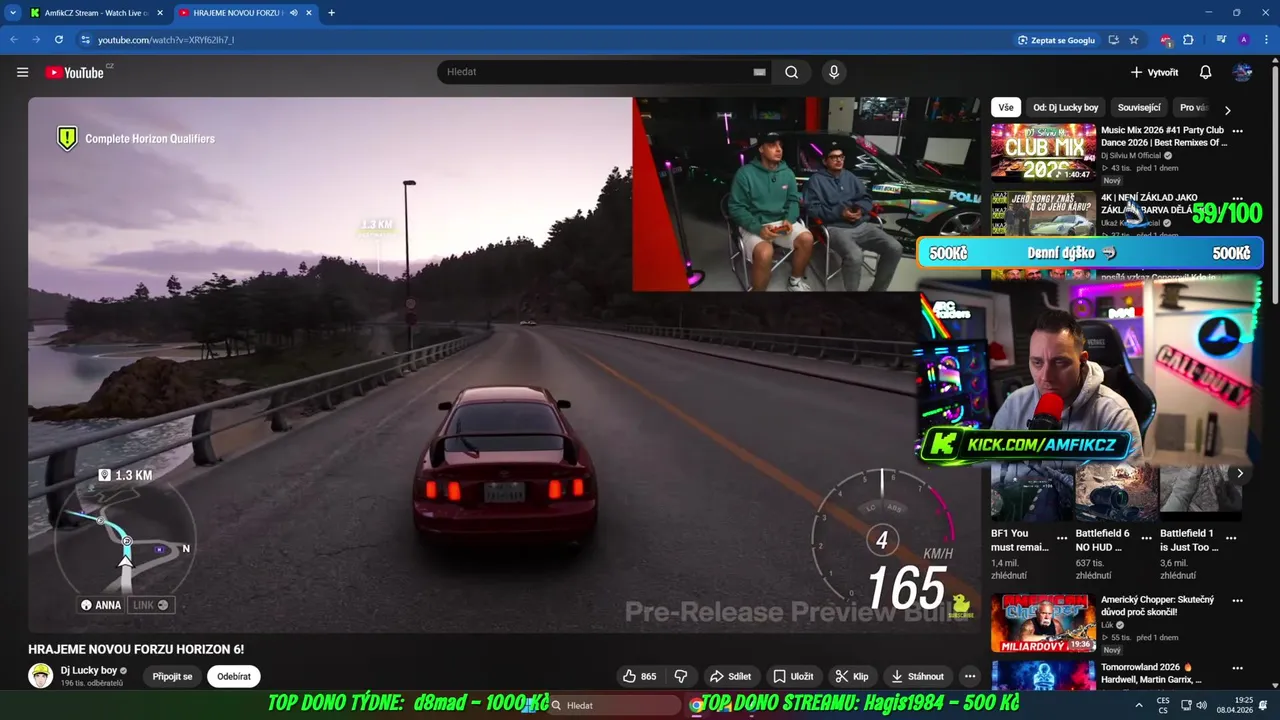Close the AmfikCZ Stream tab

pos(160,13)
